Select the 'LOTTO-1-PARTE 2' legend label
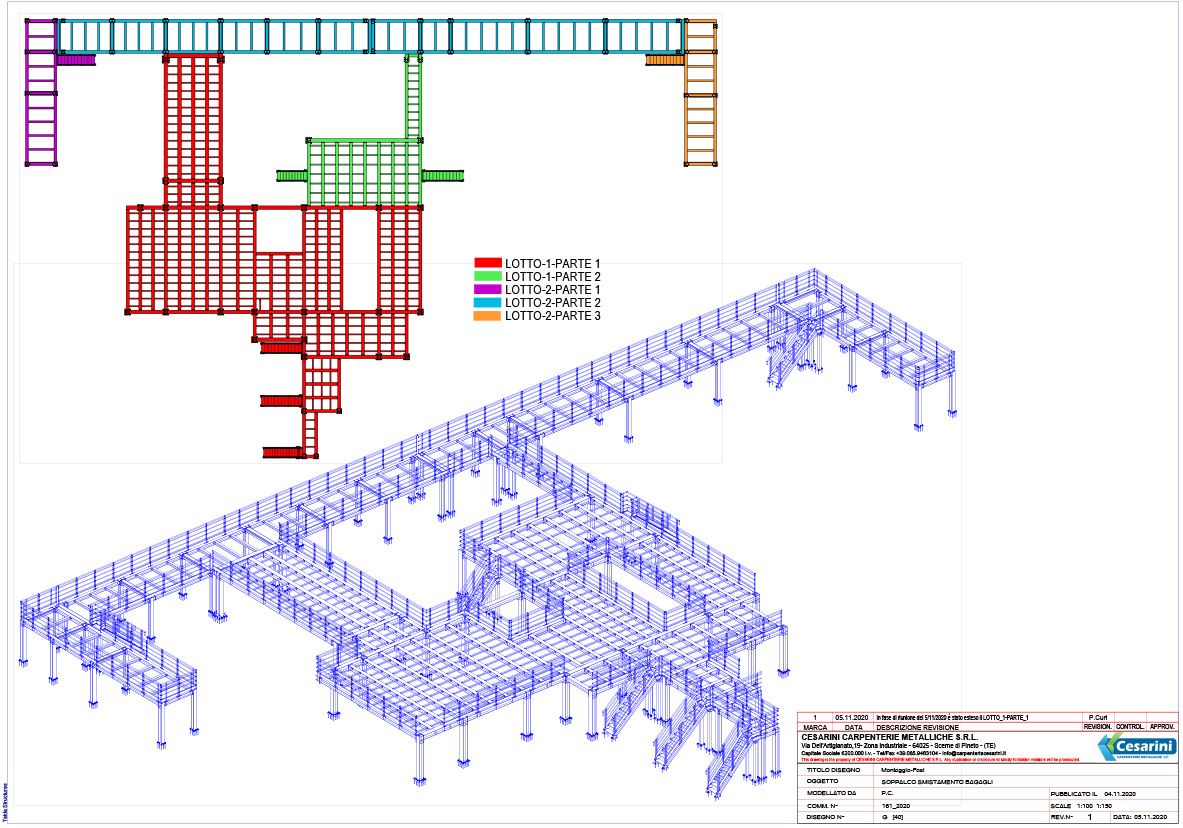The height and width of the screenshot is (828, 1183). click(x=553, y=277)
